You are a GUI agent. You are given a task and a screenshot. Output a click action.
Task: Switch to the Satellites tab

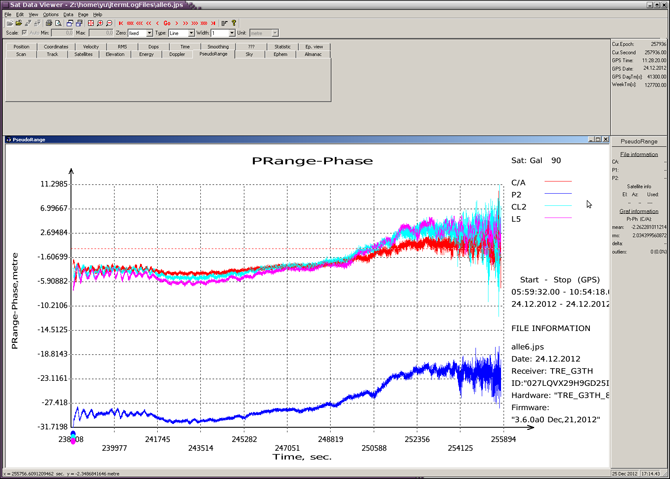coord(83,54)
